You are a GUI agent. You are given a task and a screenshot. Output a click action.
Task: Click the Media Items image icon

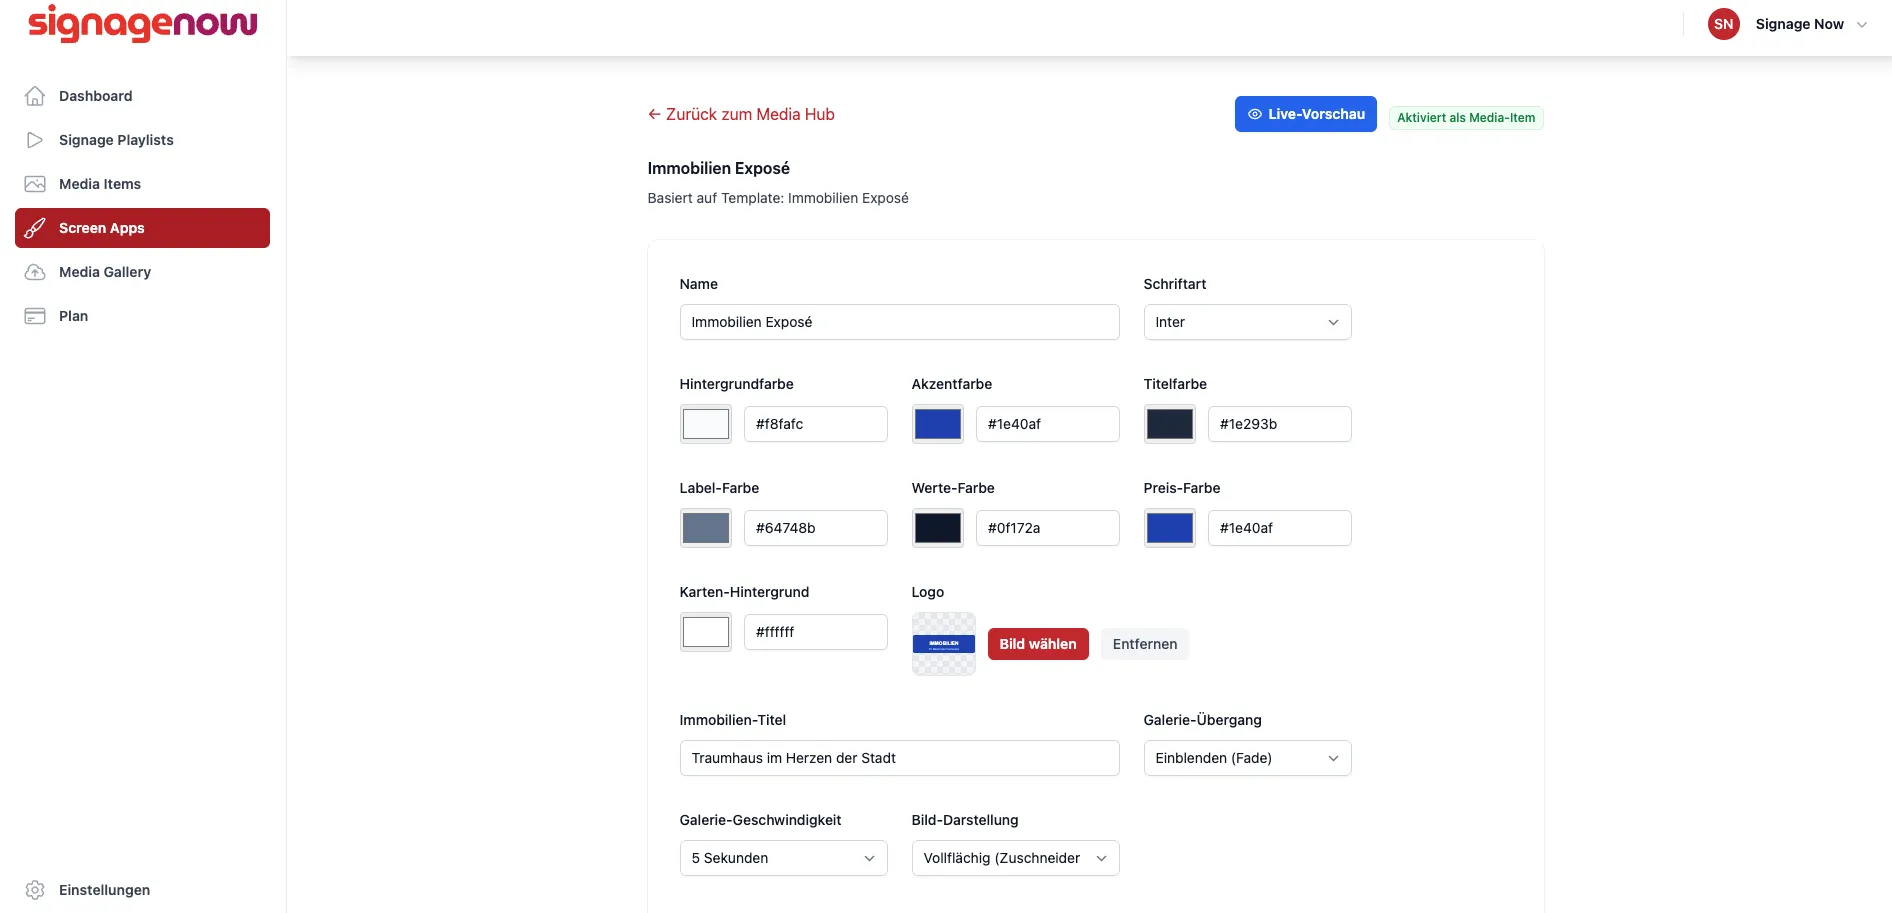pyautogui.click(x=35, y=184)
